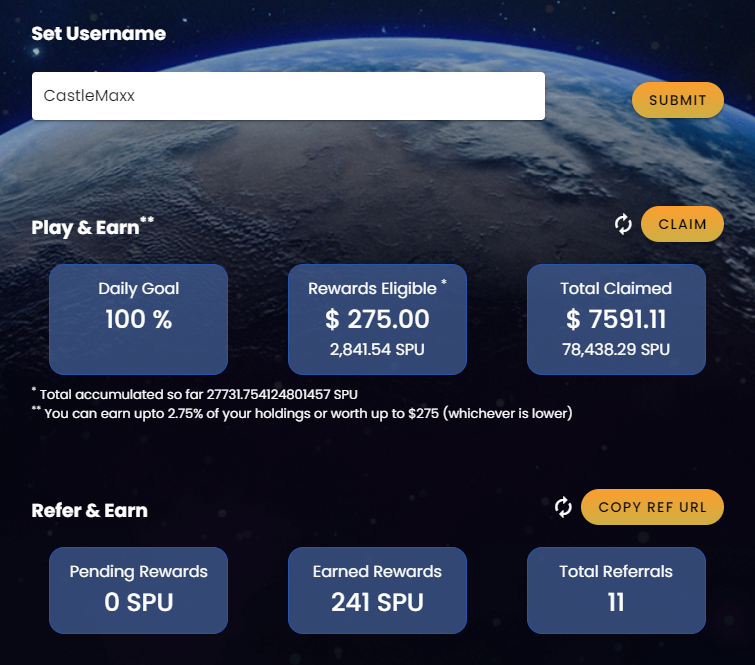Submit the CastleMaxx username

coord(677,100)
